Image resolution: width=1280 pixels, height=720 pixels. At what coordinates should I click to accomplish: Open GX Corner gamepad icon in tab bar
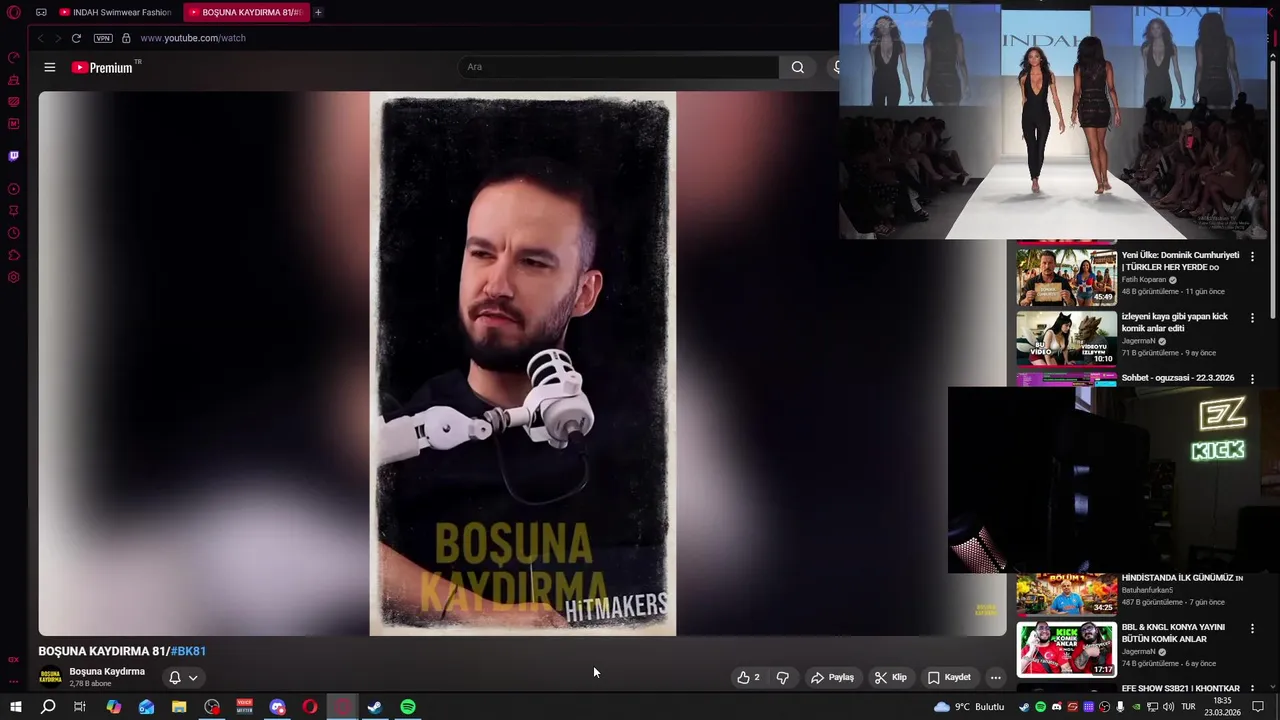point(41,13)
